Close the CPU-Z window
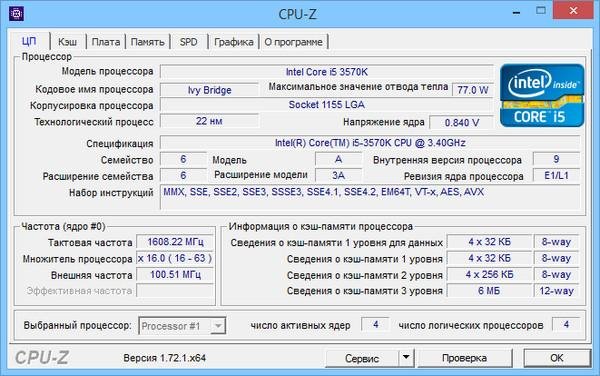The width and height of the screenshot is (600, 376). pos(573,10)
